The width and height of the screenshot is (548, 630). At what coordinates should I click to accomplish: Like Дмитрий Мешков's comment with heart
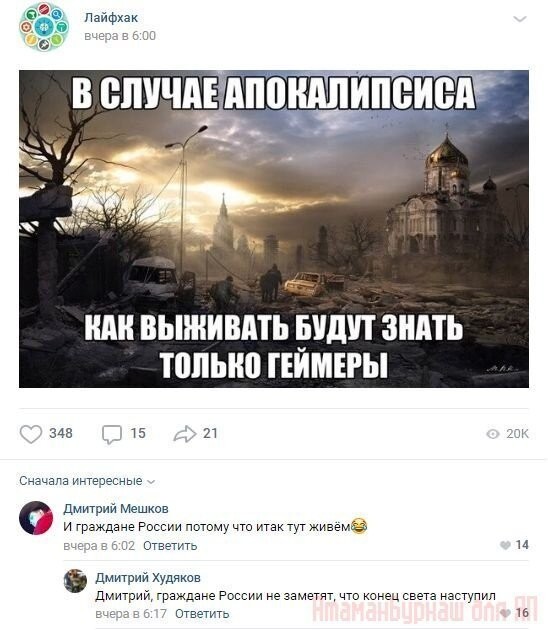coord(505,545)
